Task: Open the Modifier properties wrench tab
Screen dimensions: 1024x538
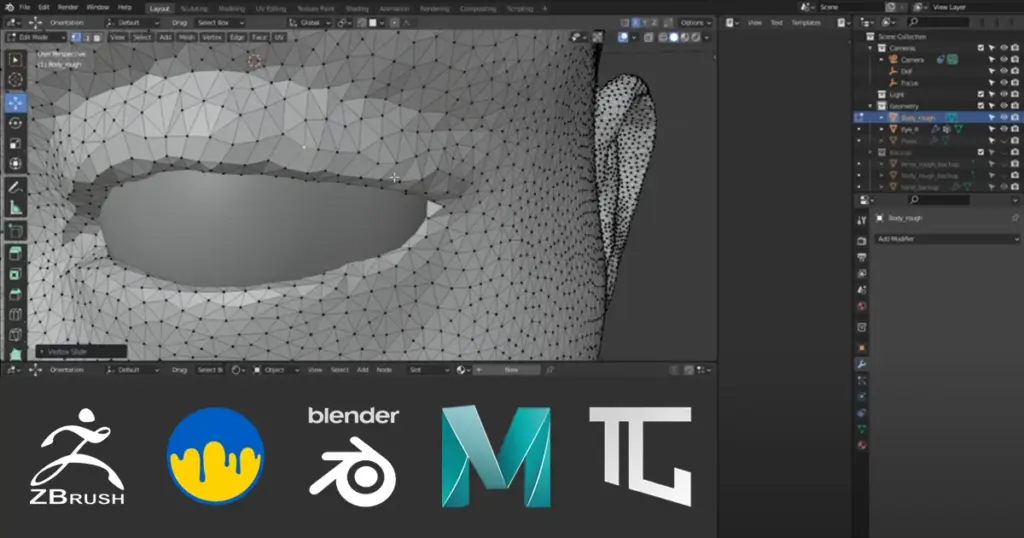Action: tap(861, 364)
